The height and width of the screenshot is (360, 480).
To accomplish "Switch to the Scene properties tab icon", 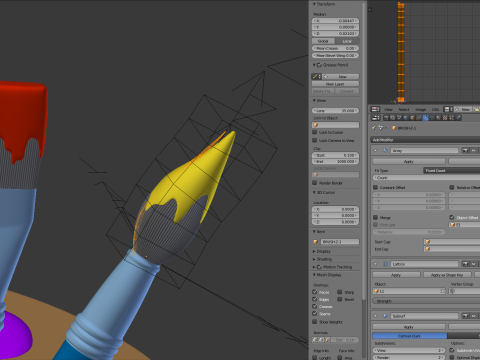I will click(399, 118).
